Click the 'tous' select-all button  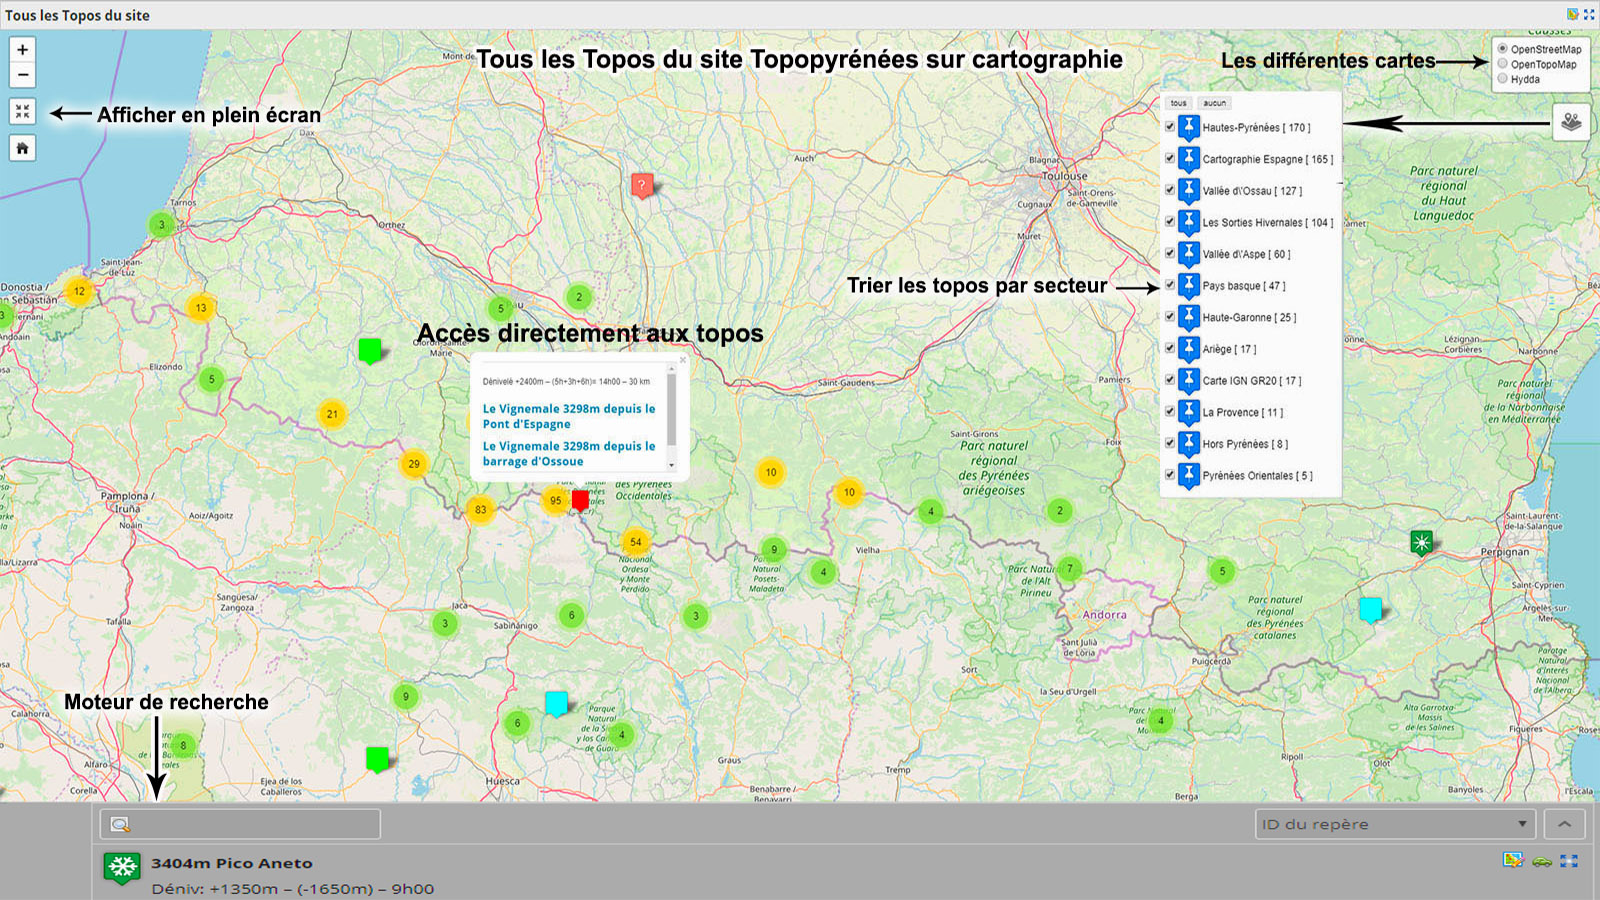(1179, 103)
